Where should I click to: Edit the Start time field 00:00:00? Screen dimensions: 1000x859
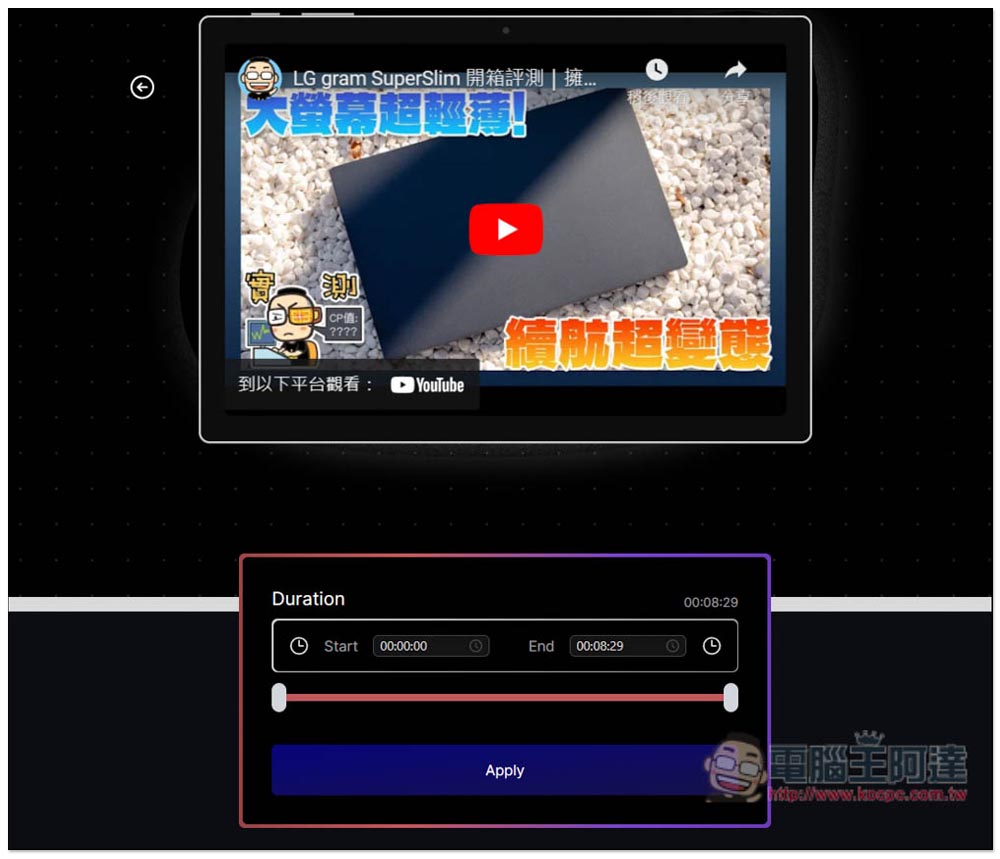coord(430,646)
